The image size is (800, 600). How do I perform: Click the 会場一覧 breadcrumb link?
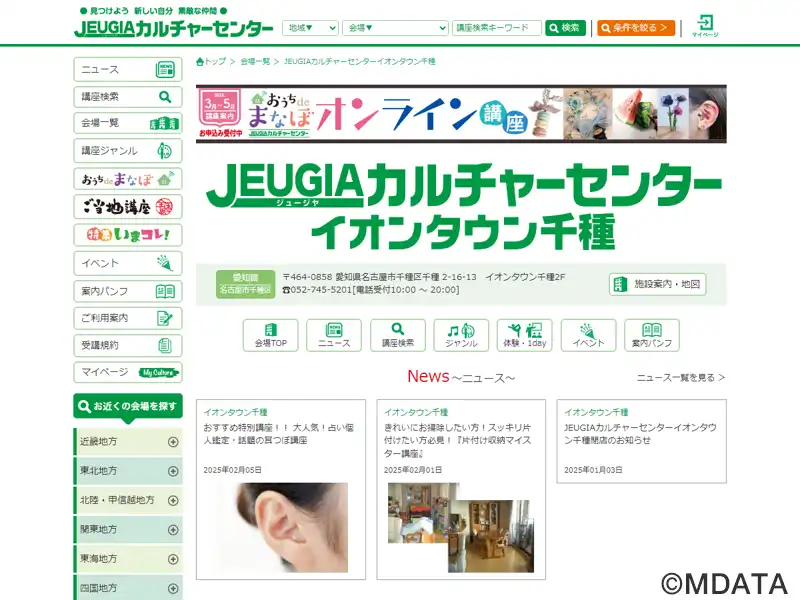click(255, 62)
